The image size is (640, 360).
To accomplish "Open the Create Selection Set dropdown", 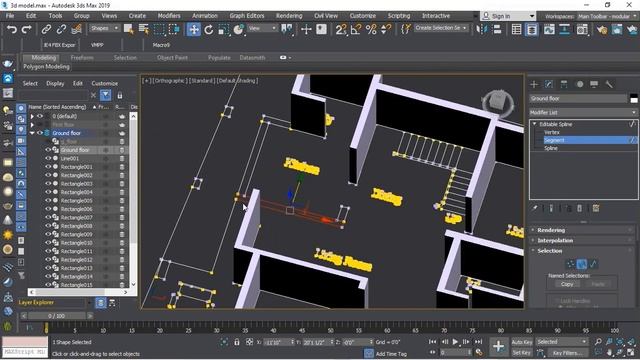I will [441, 28].
